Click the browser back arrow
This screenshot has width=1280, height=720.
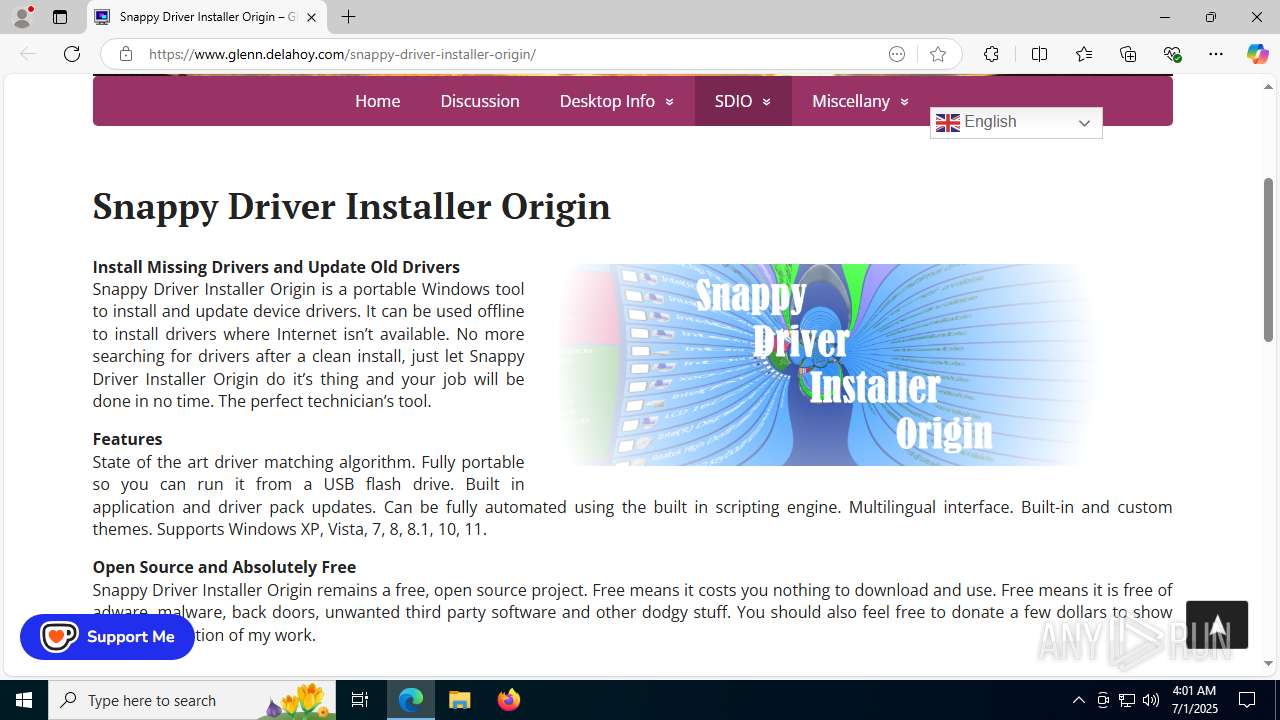point(28,54)
